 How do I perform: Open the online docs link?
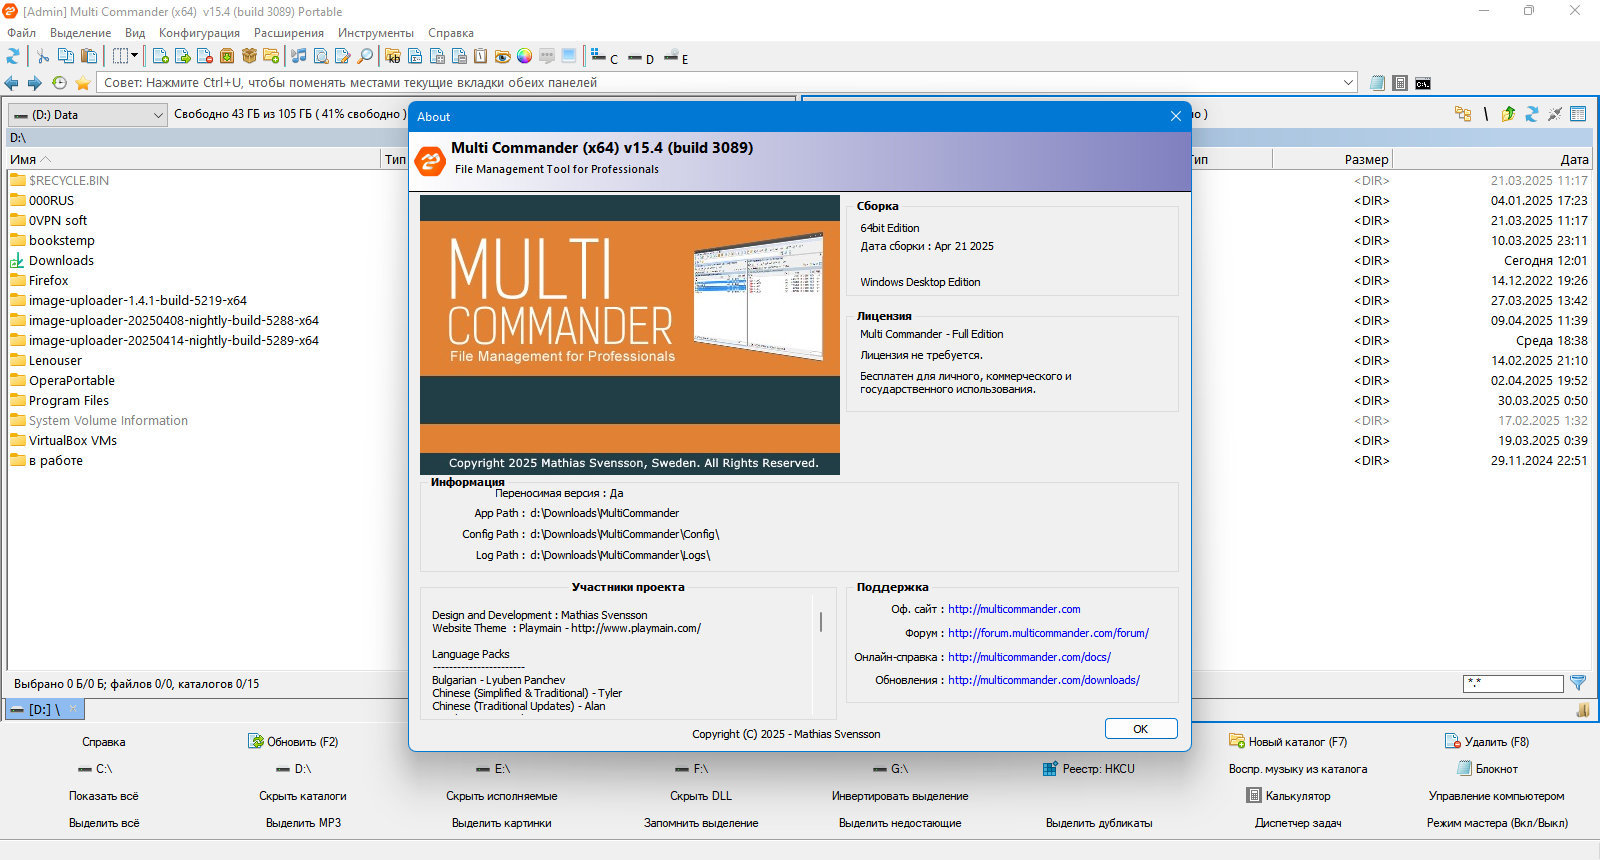click(x=1029, y=657)
